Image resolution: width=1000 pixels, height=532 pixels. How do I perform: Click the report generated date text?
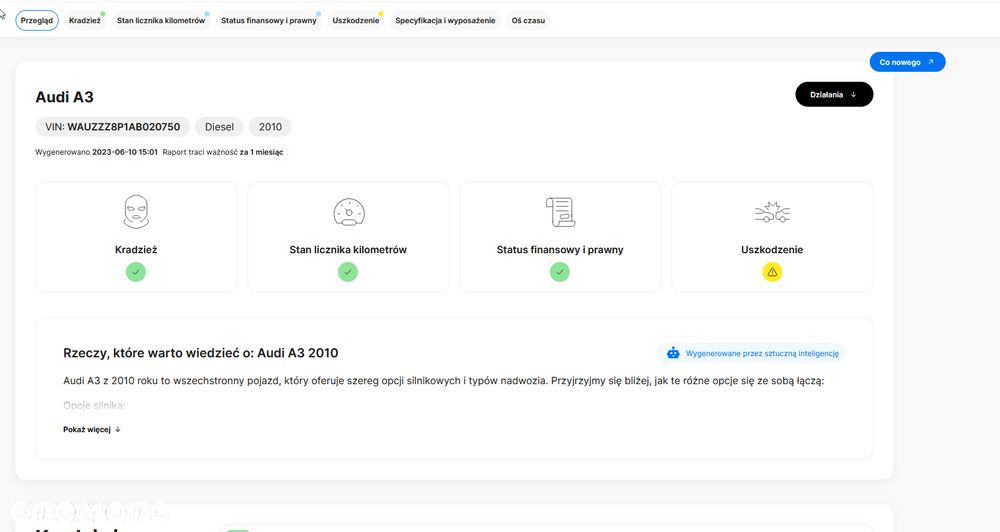pyautogui.click(x=96, y=152)
